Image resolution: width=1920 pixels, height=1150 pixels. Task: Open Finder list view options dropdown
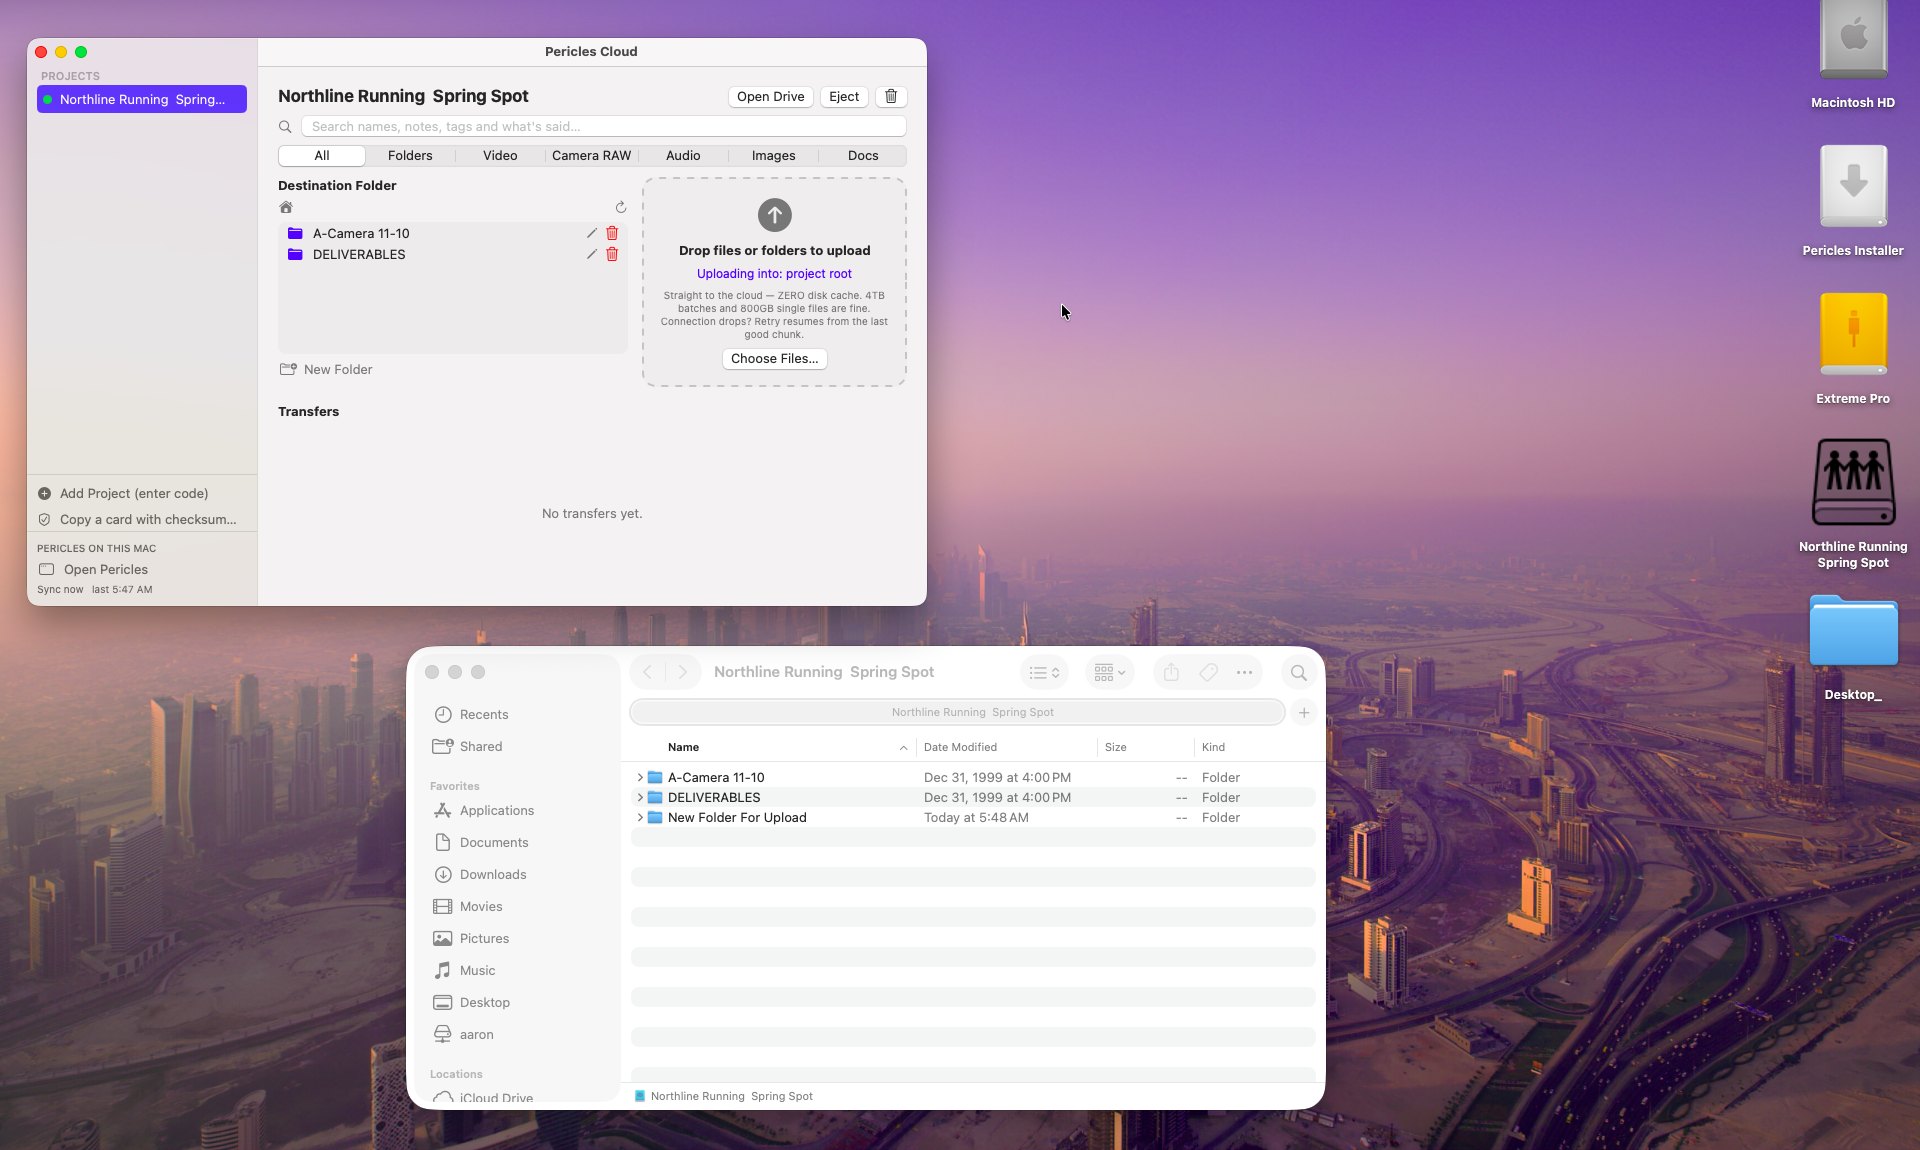1044,673
